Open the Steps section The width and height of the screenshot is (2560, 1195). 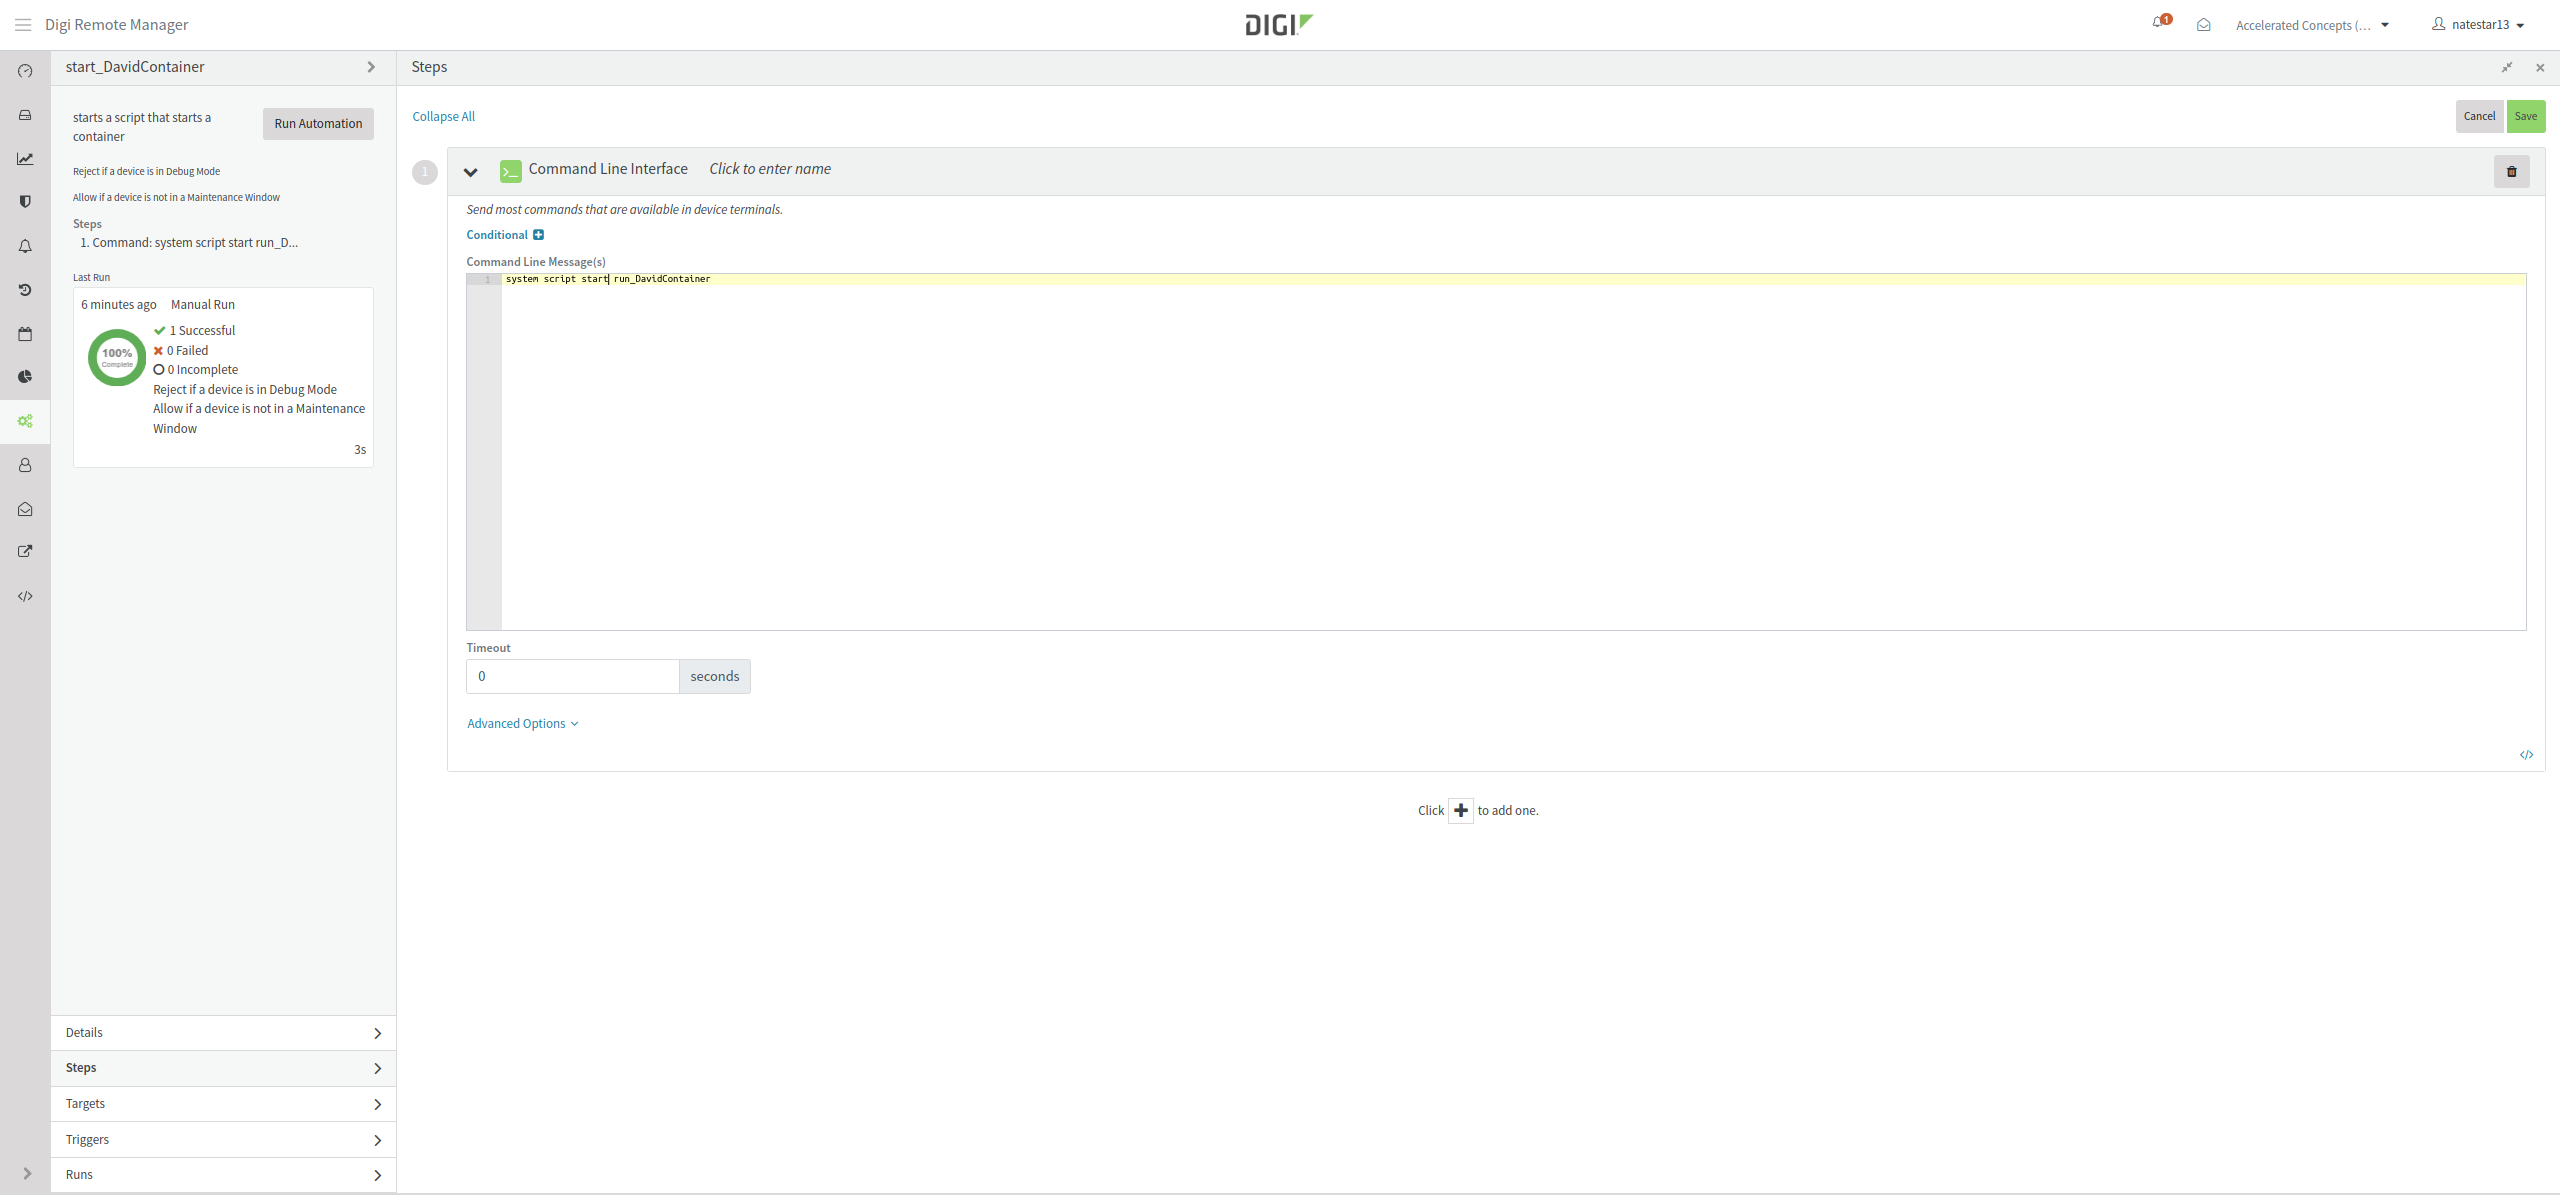click(x=223, y=1068)
